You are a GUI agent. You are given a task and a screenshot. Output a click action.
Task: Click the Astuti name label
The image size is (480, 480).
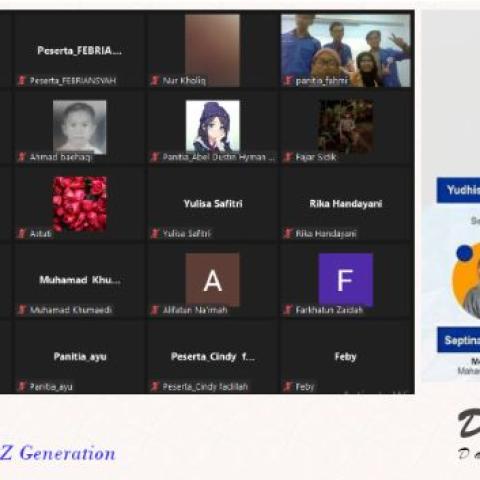point(41,234)
